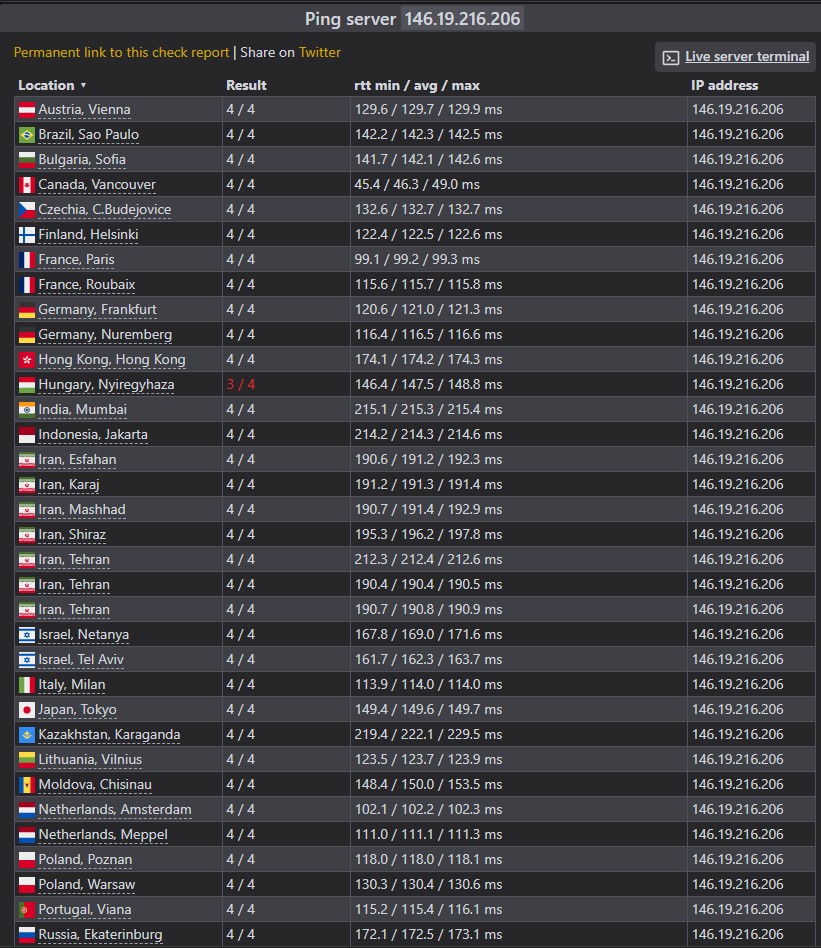The width and height of the screenshot is (821, 948).
Task: Click the Japan flag icon
Action: [x=27, y=710]
